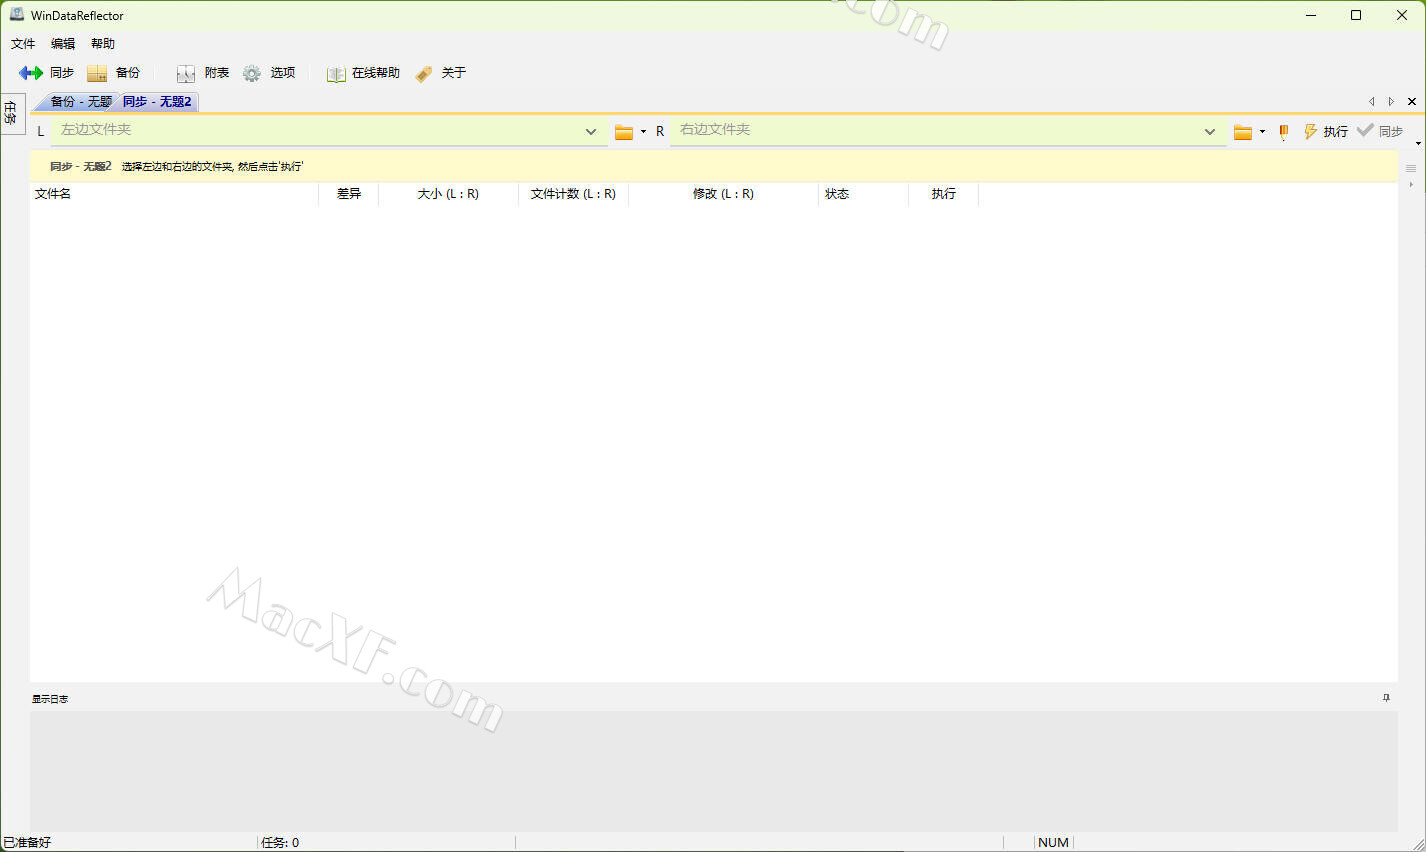The width and height of the screenshot is (1426, 852).
Task: Open the 文件 menu
Action: coord(23,44)
